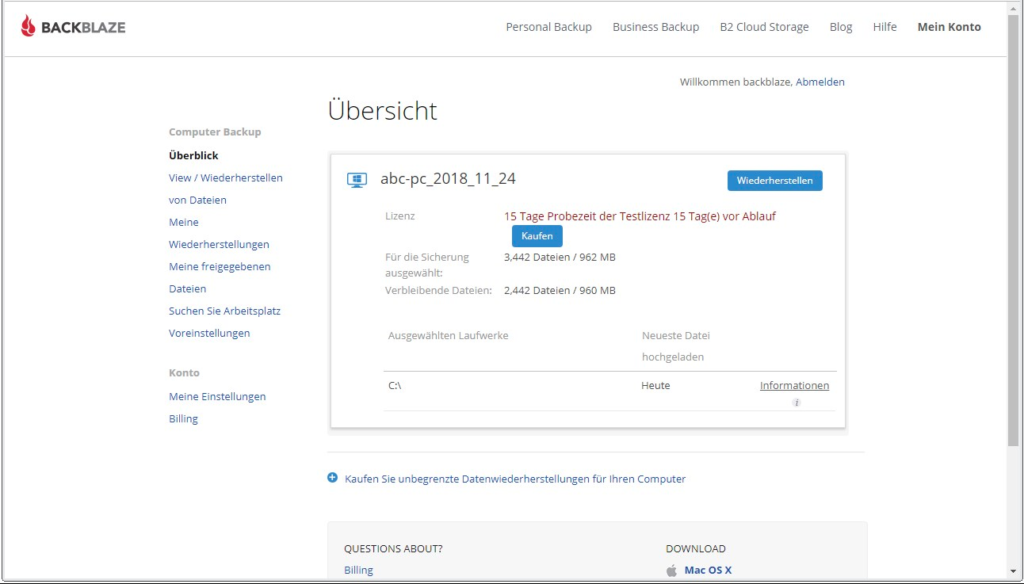Viewport: 1024px width, 584px height.
Task: Click the '3,442 Dateien / 962 MB' value
Action: (x=560, y=257)
